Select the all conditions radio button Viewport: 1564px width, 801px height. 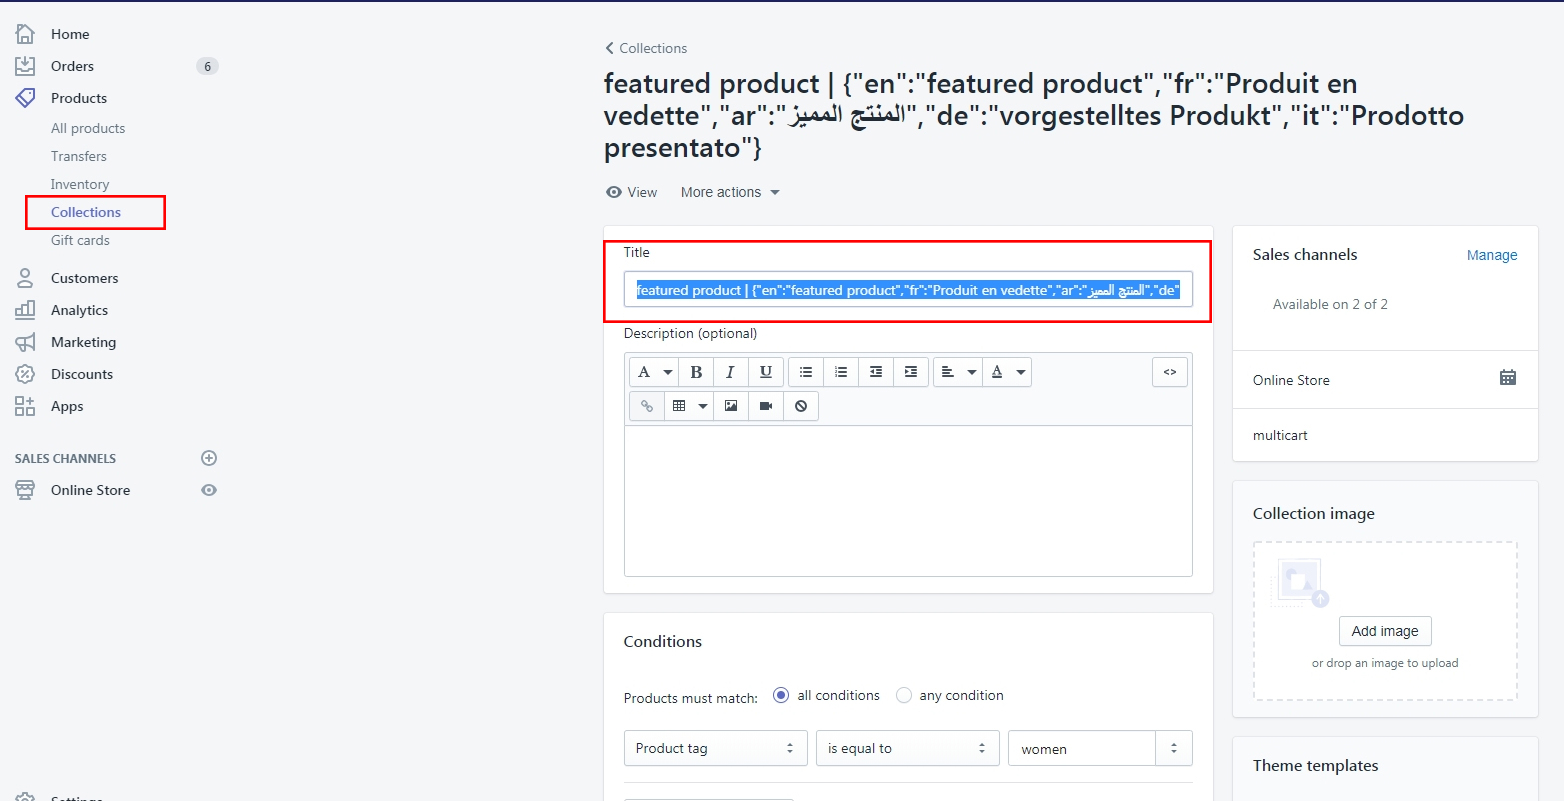780,695
